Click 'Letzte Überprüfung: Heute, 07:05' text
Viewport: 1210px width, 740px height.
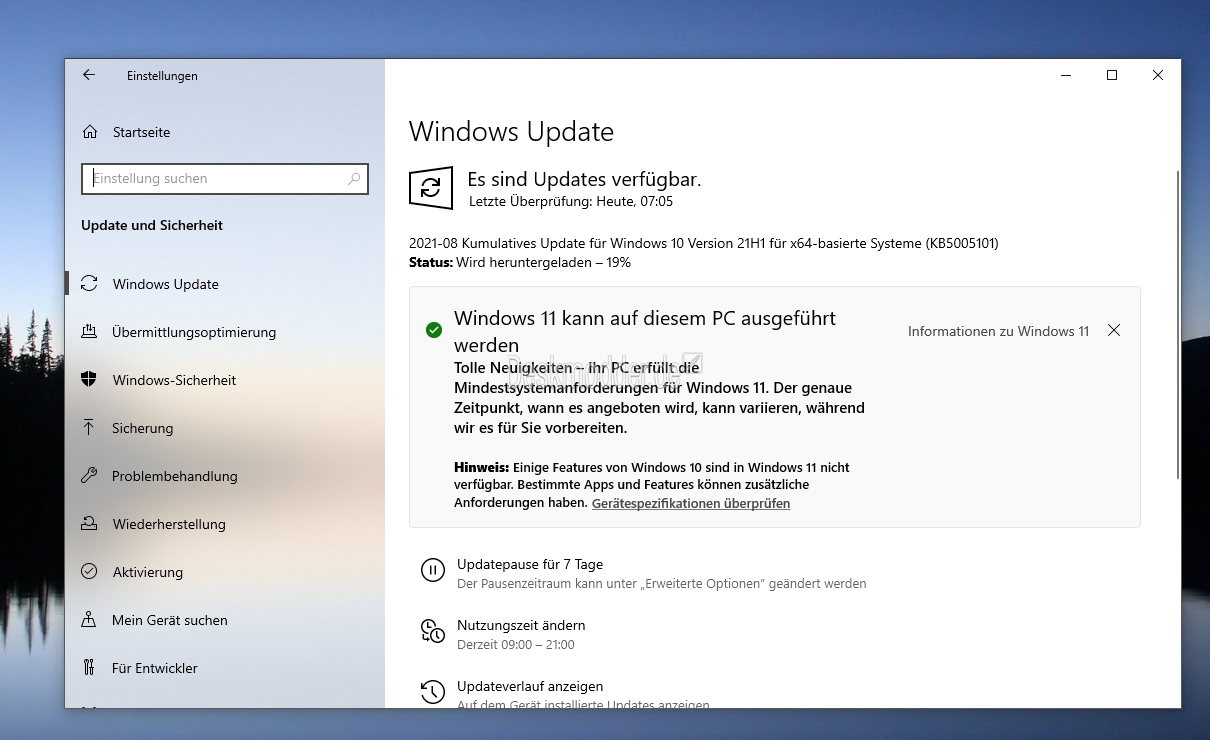(x=571, y=202)
